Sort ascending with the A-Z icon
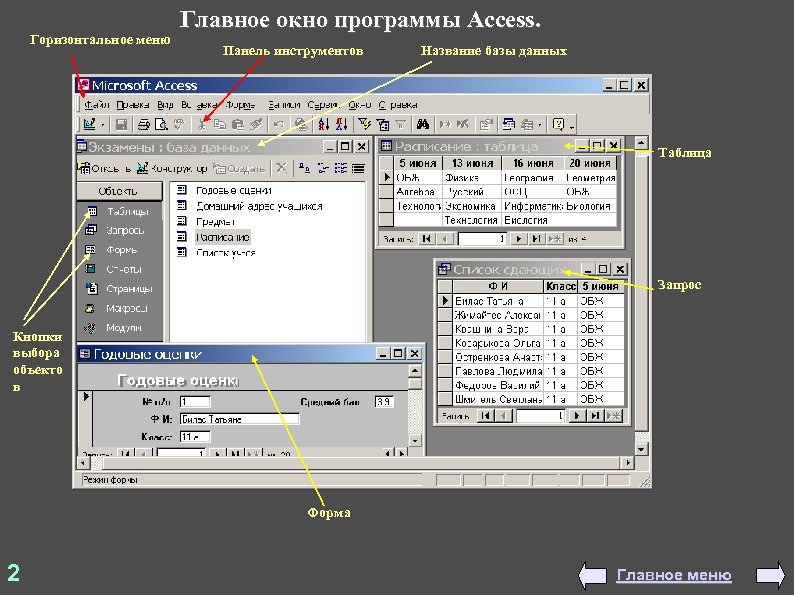 pos(324,124)
